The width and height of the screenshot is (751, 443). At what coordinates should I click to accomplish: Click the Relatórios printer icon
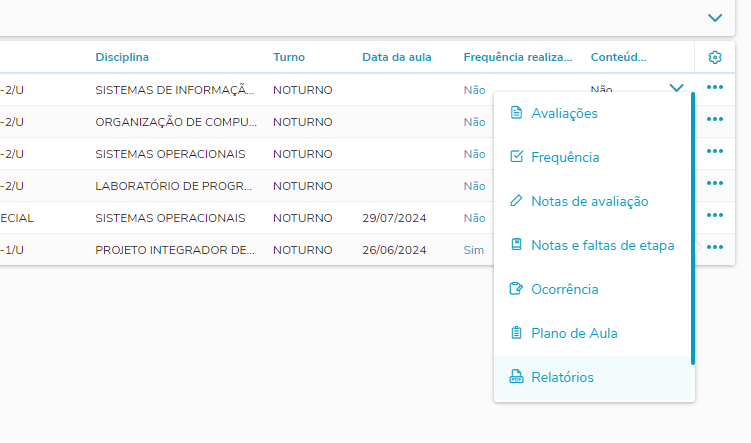point(516,377)
